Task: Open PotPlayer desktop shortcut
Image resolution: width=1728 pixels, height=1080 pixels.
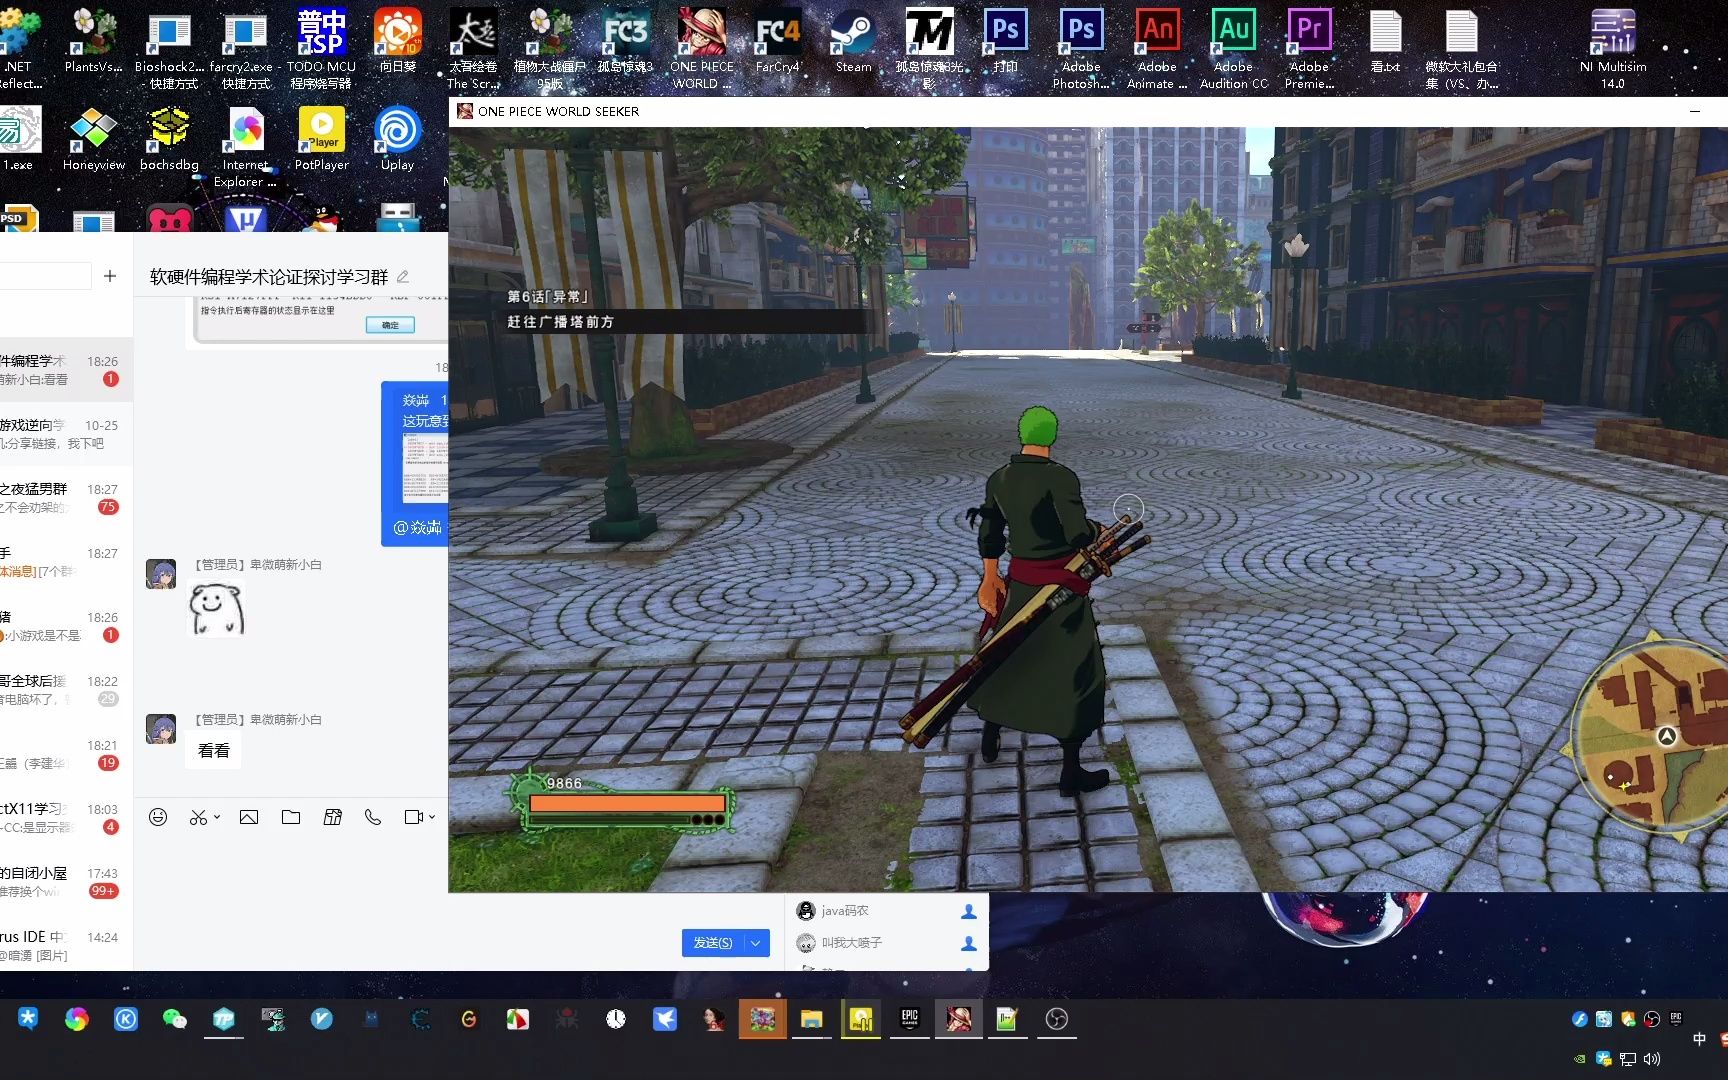Action: (322, 139)
